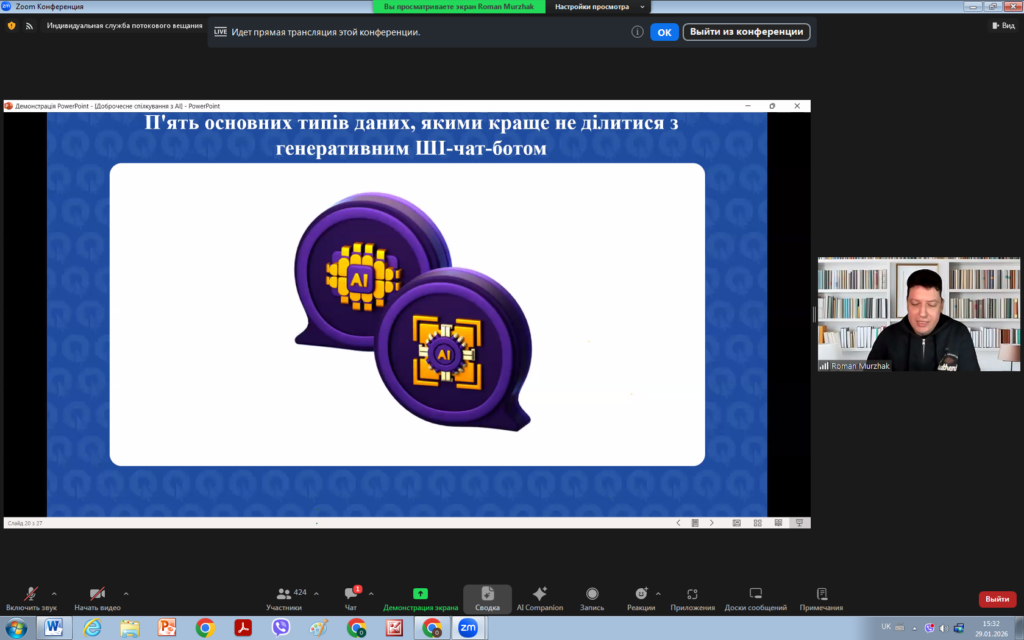Toggle the Сводка meeting summary
The width and height of the screenshot is (1024, 640).
point(487,597)
